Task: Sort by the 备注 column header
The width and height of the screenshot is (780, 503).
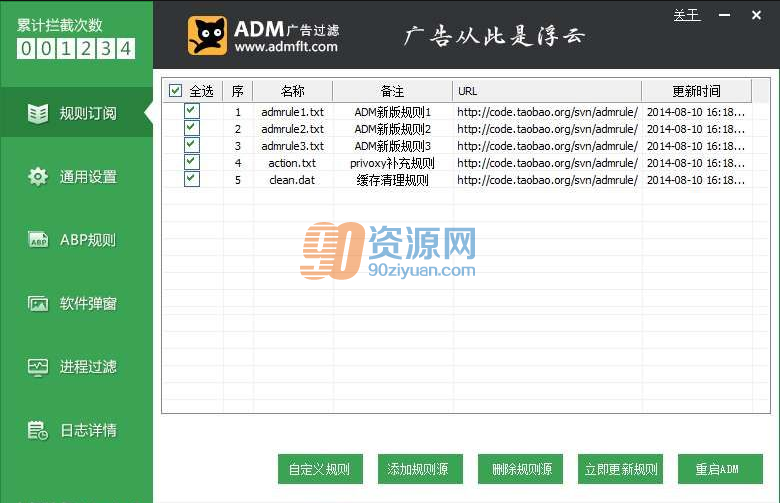Action: [x=392, y=91]
